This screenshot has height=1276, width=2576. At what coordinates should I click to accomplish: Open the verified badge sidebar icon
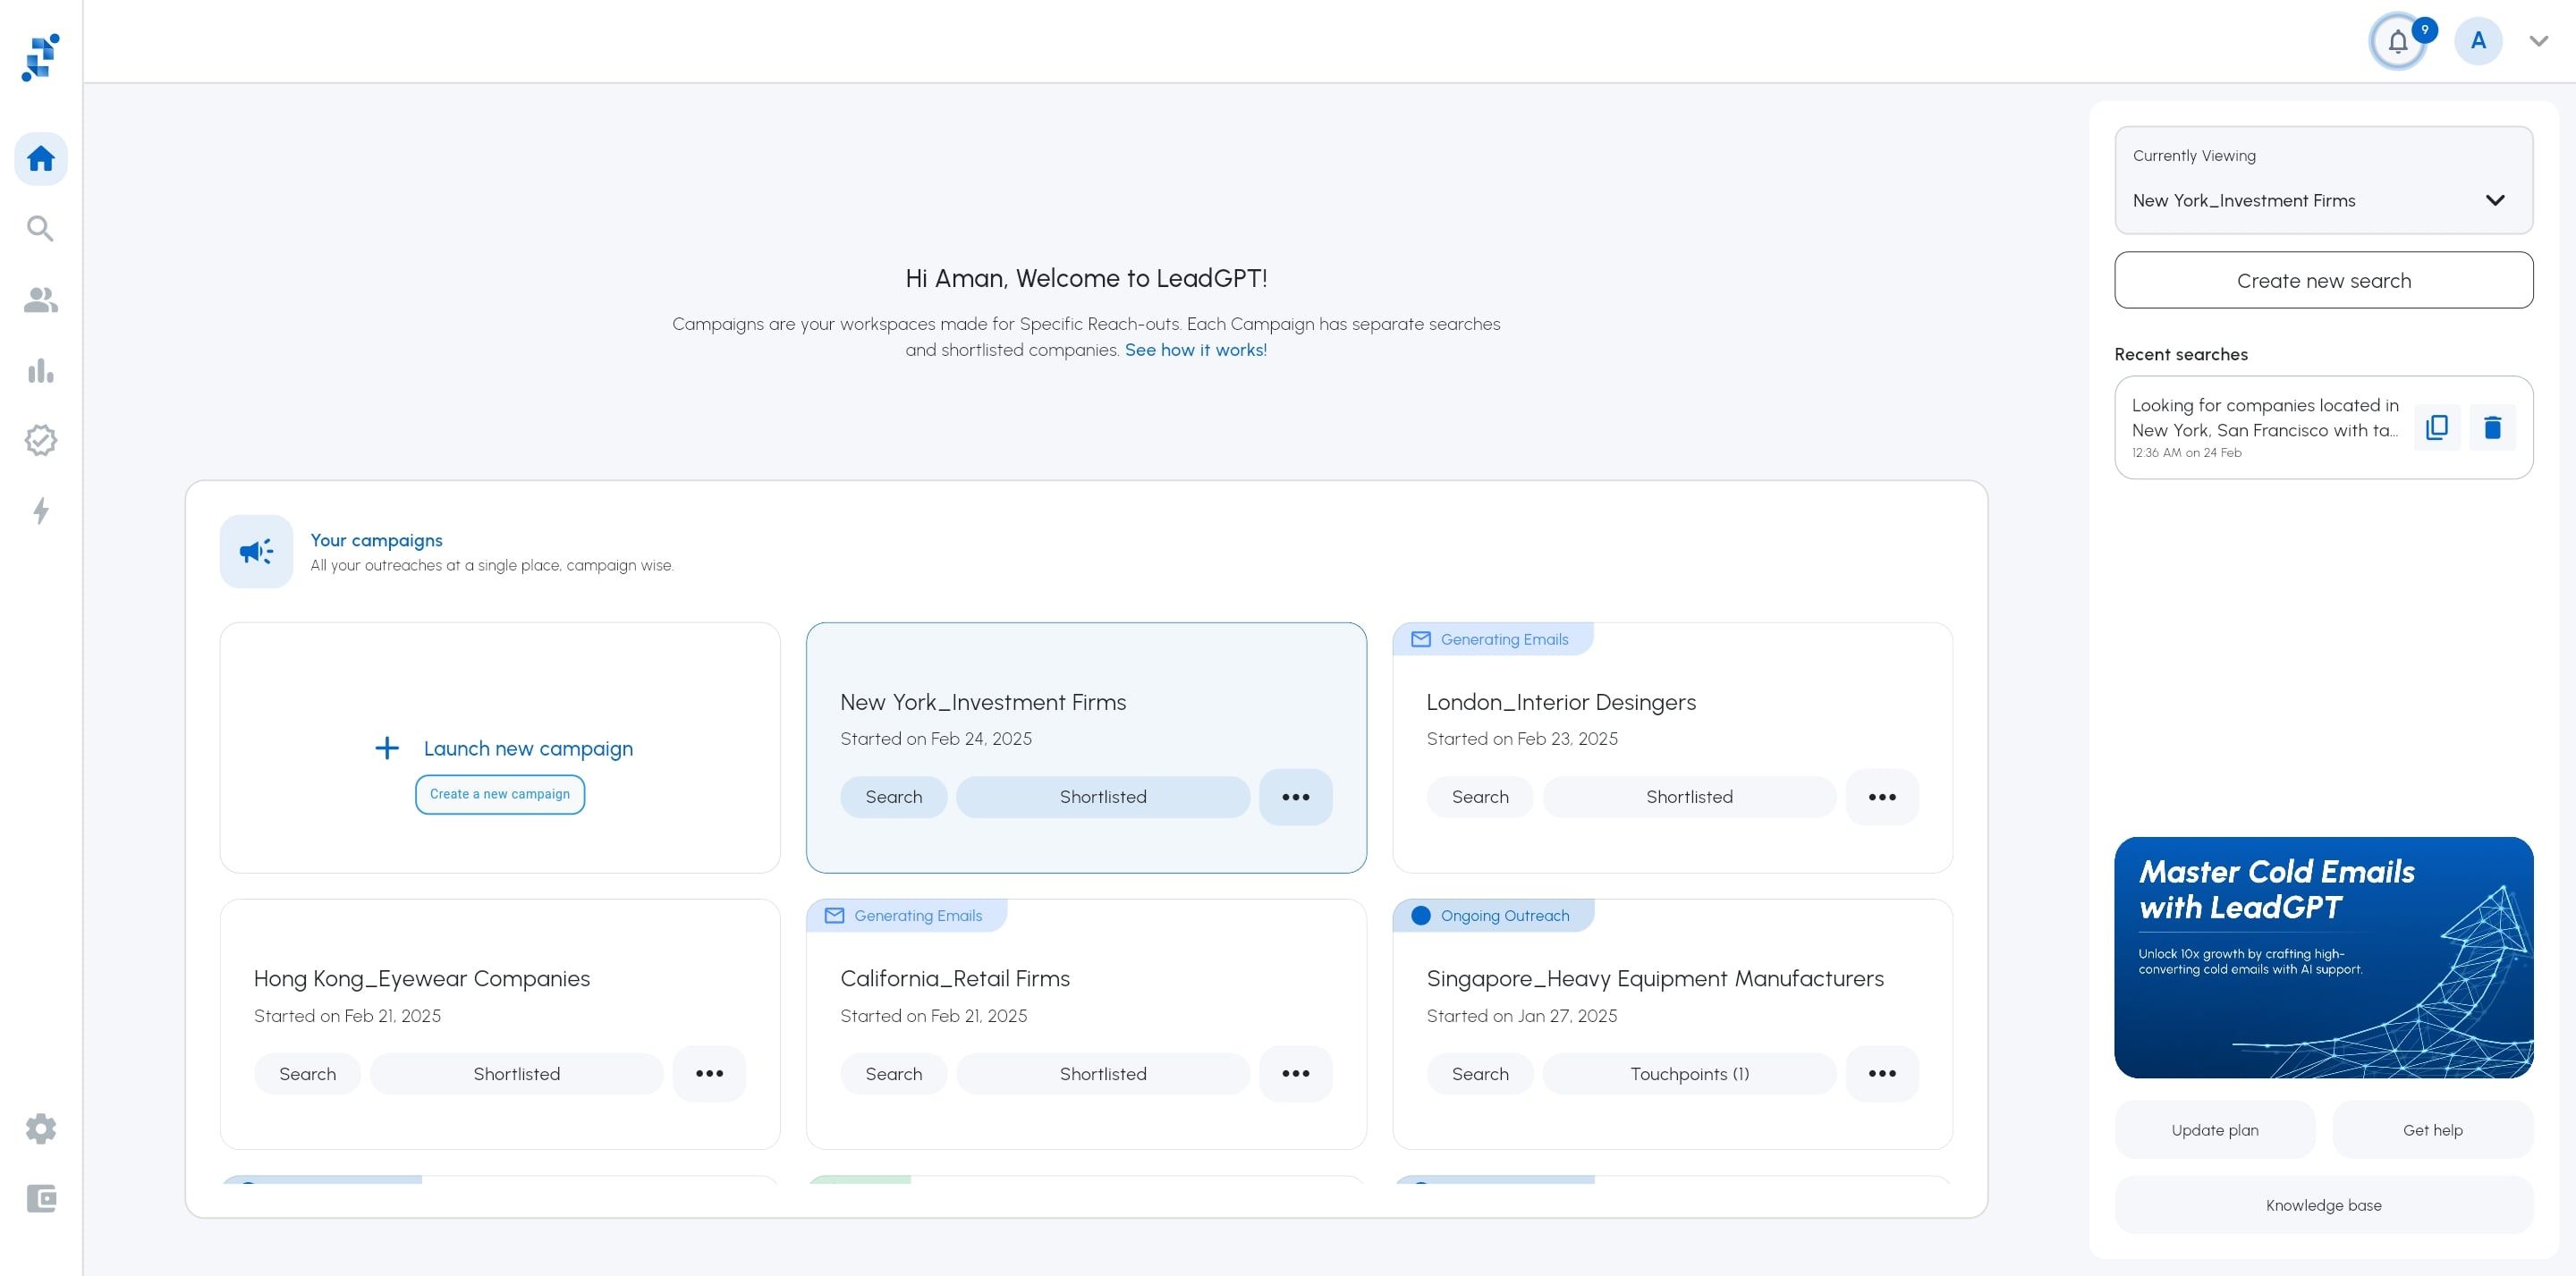[x=41, y=440]
